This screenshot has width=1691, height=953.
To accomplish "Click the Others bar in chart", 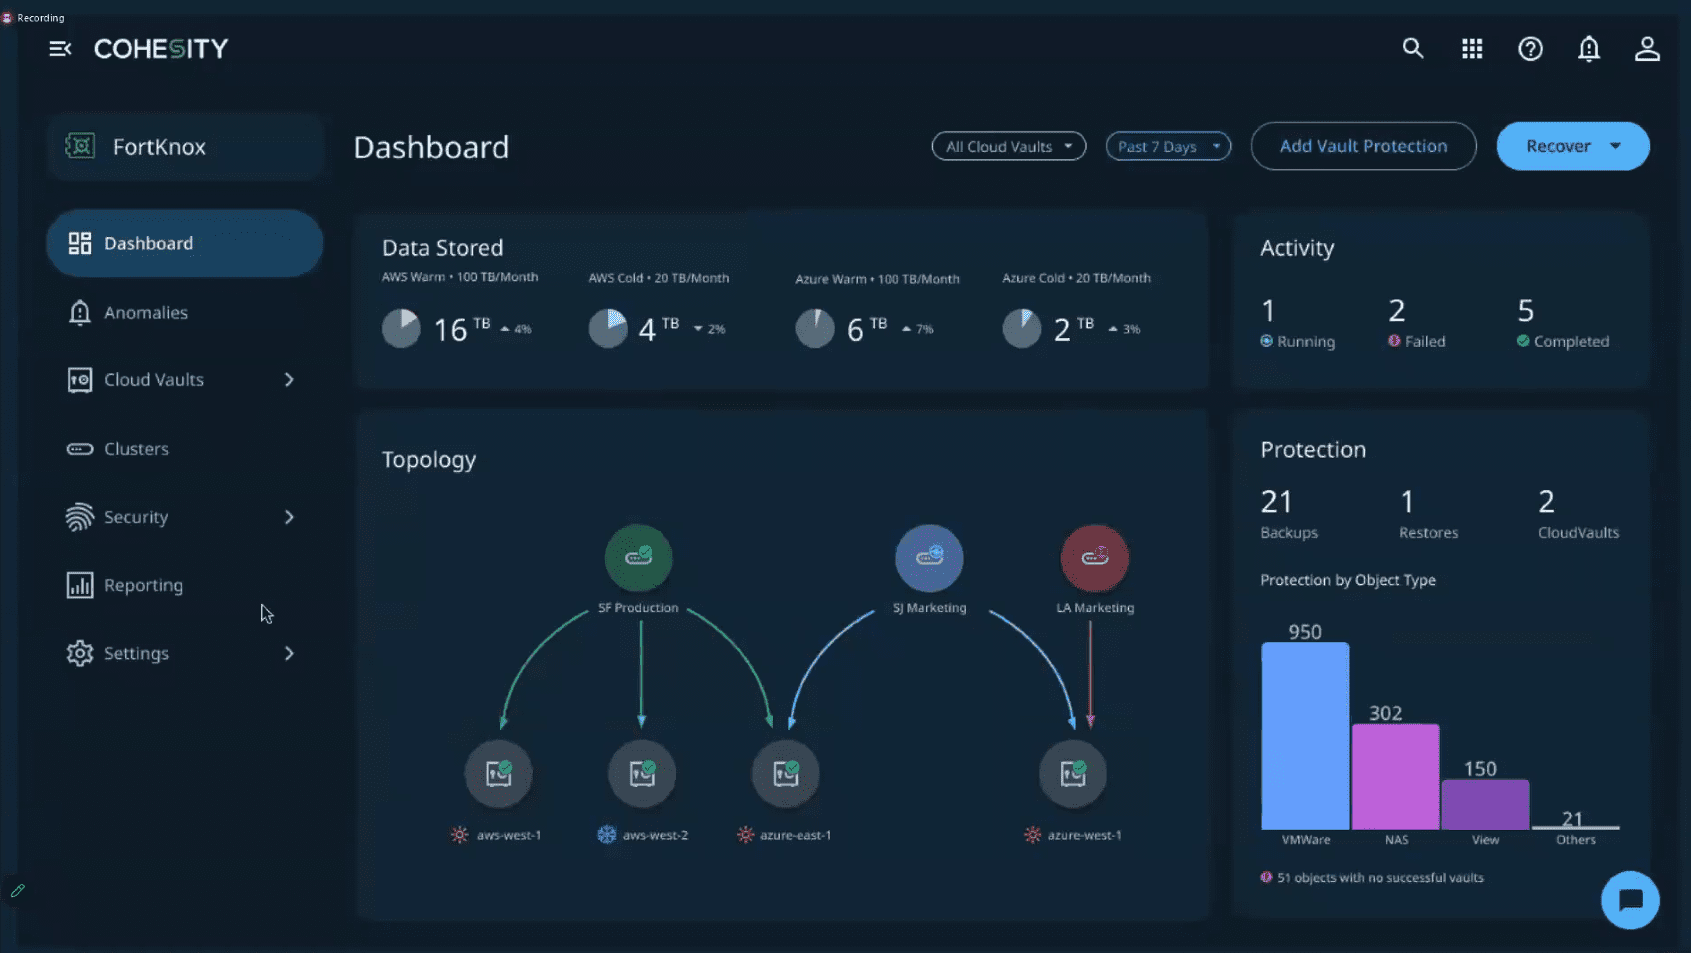I will (1575, 827).
